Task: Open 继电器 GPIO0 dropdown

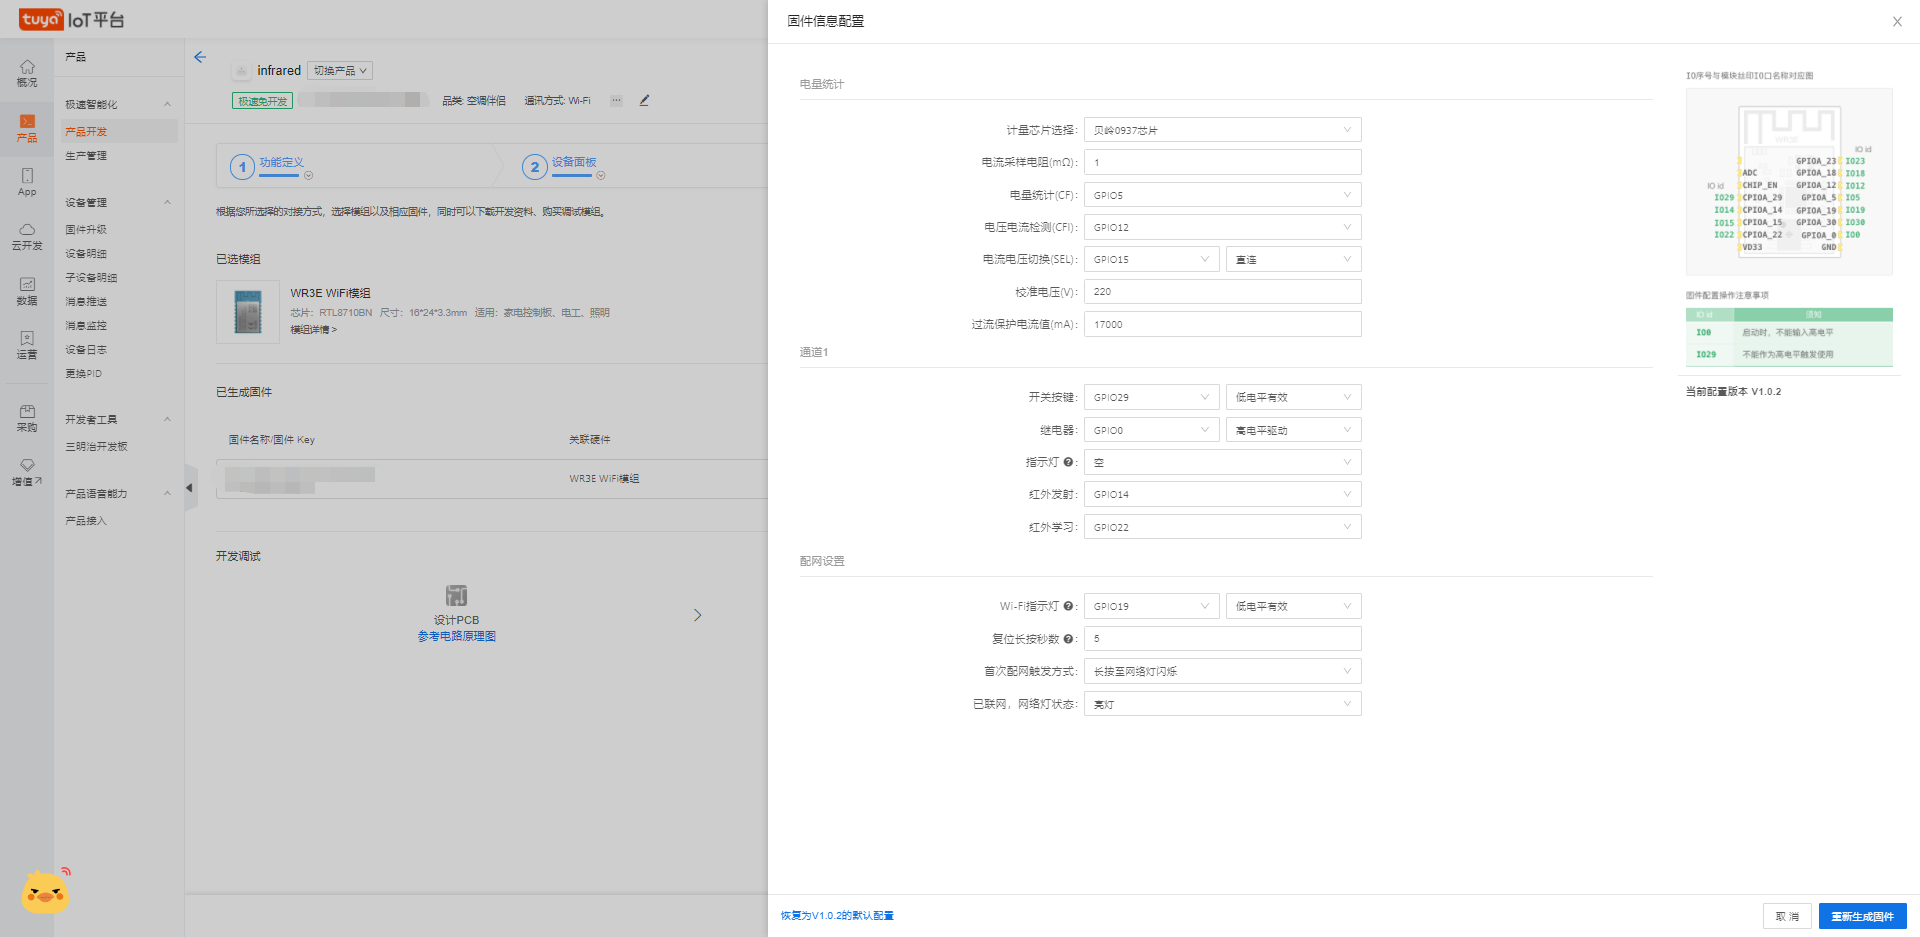Action: pyautogui.click(x=1151, y=430)
